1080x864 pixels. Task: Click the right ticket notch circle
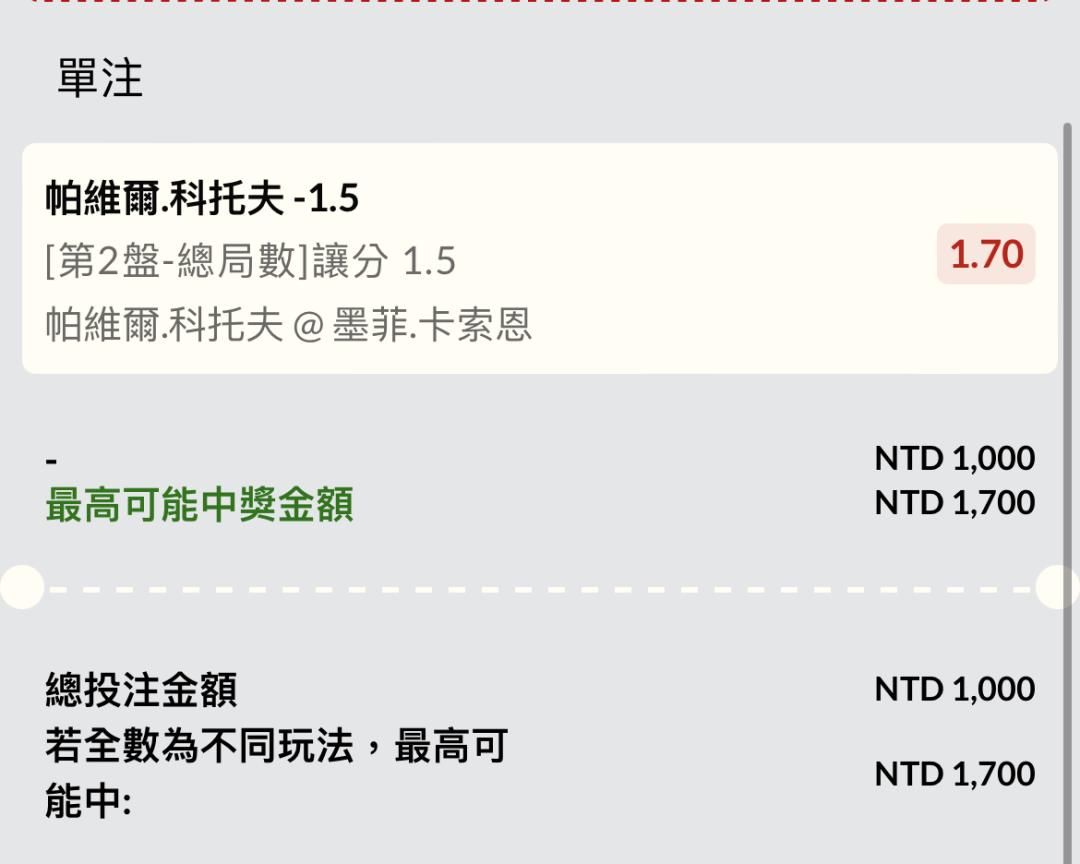point(1058,587)
